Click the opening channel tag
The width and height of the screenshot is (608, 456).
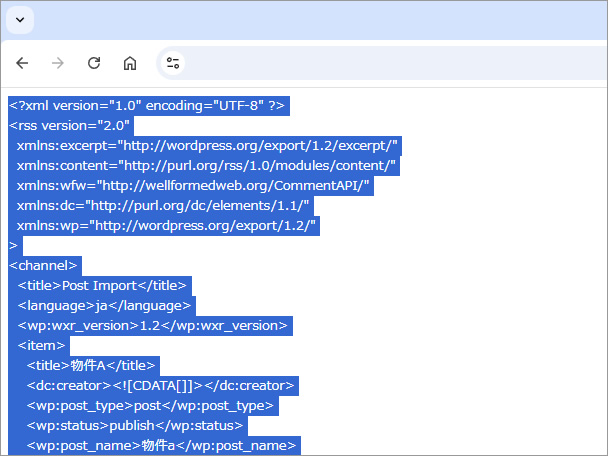point(43,266)
